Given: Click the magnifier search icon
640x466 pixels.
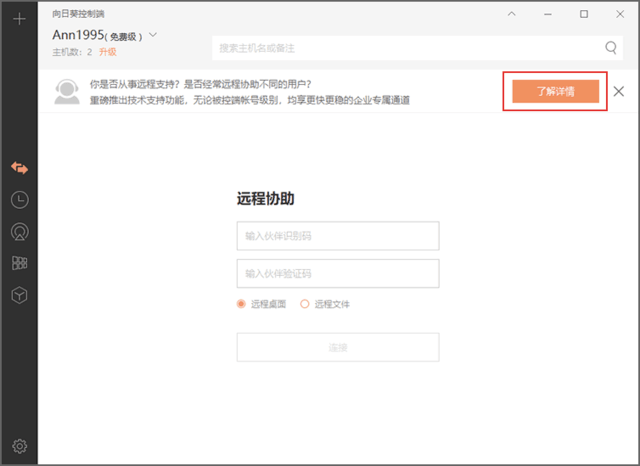Looking at the screenshot, I should tap(611, 47).
